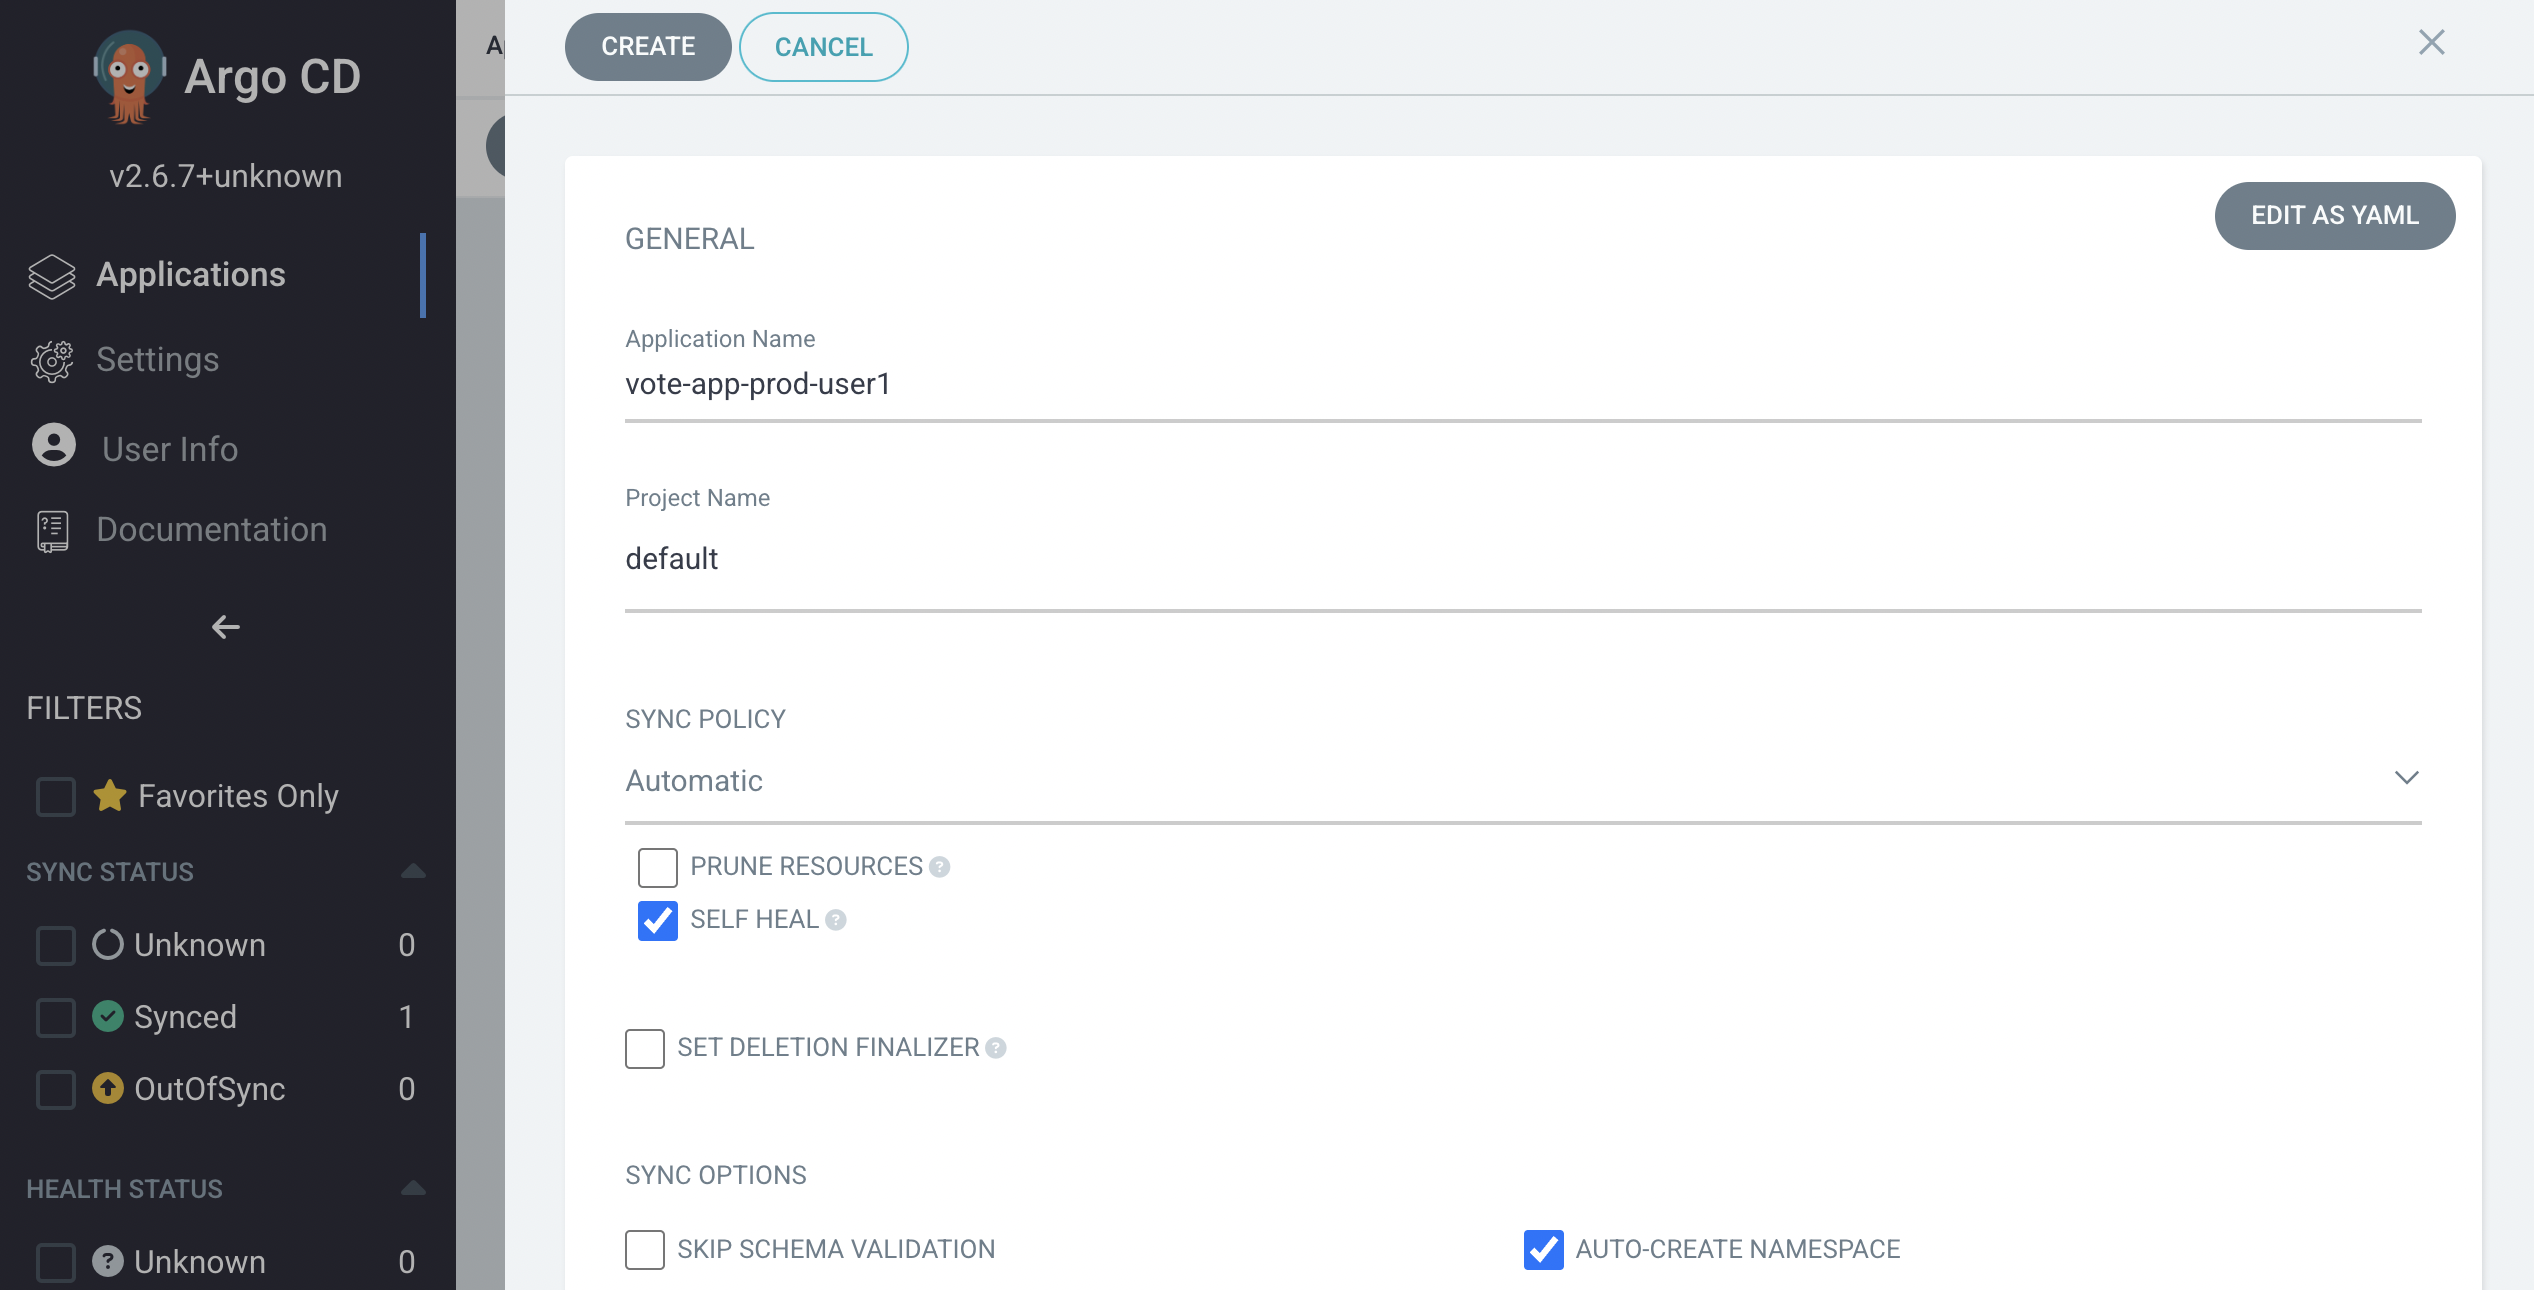Click the FILTERS heading
Screen dimensions: 2534x1290
coord(84,708)
